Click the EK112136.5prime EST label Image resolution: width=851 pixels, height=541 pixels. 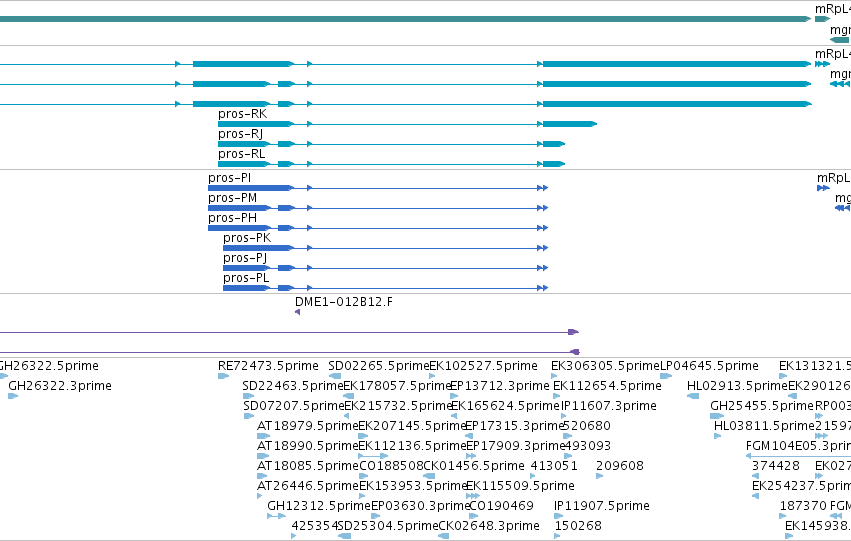pos(412,447)
